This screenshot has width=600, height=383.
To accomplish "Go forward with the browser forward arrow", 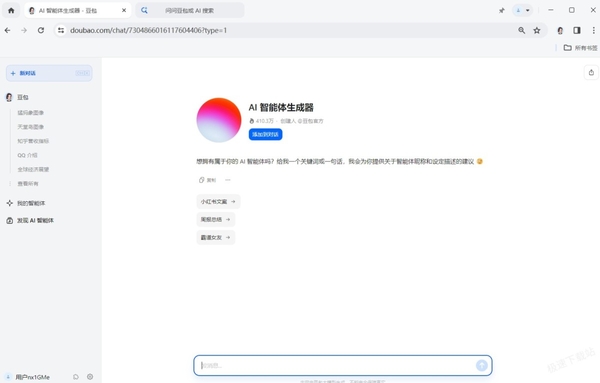I will tap(24, 30).
